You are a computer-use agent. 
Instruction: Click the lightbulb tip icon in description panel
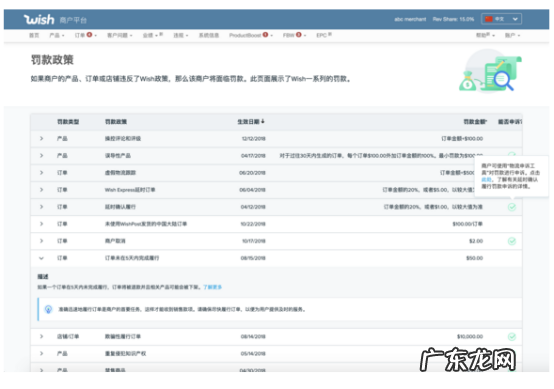pos(48,309)
